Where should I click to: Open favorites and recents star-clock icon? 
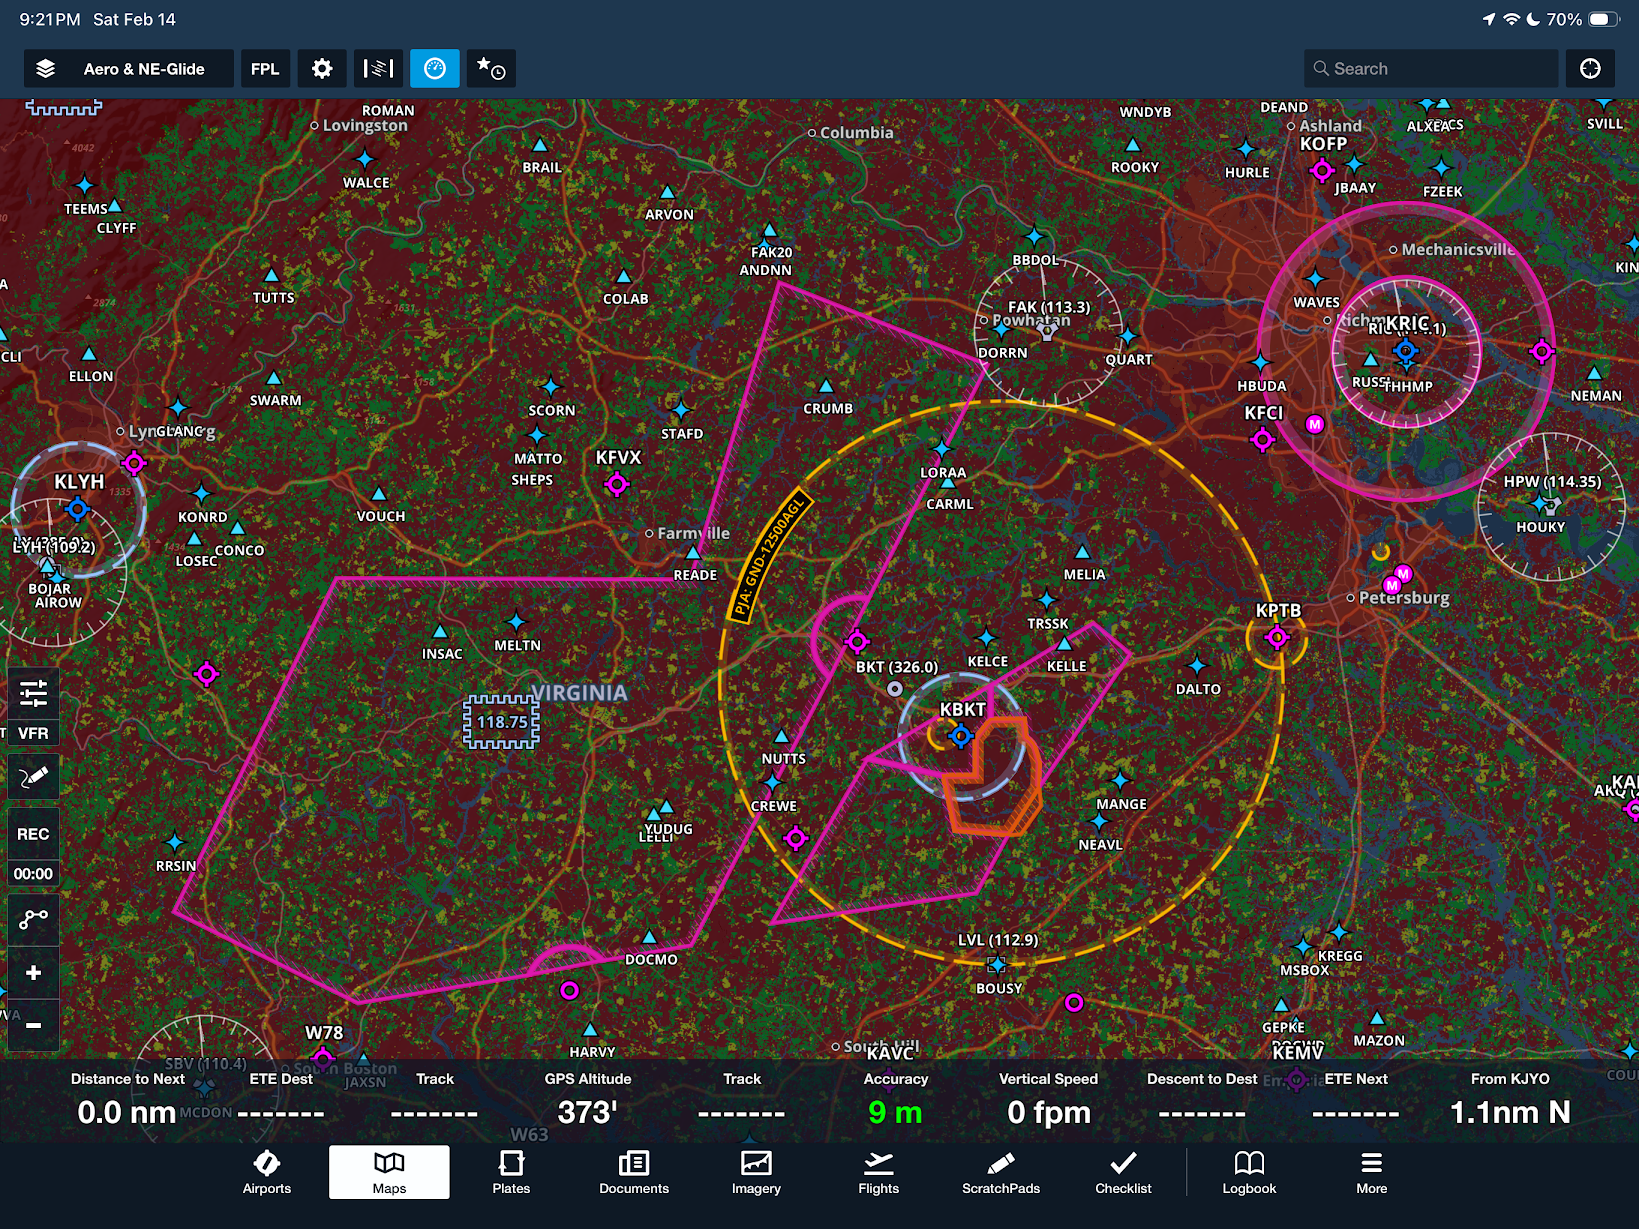[490, 69]
